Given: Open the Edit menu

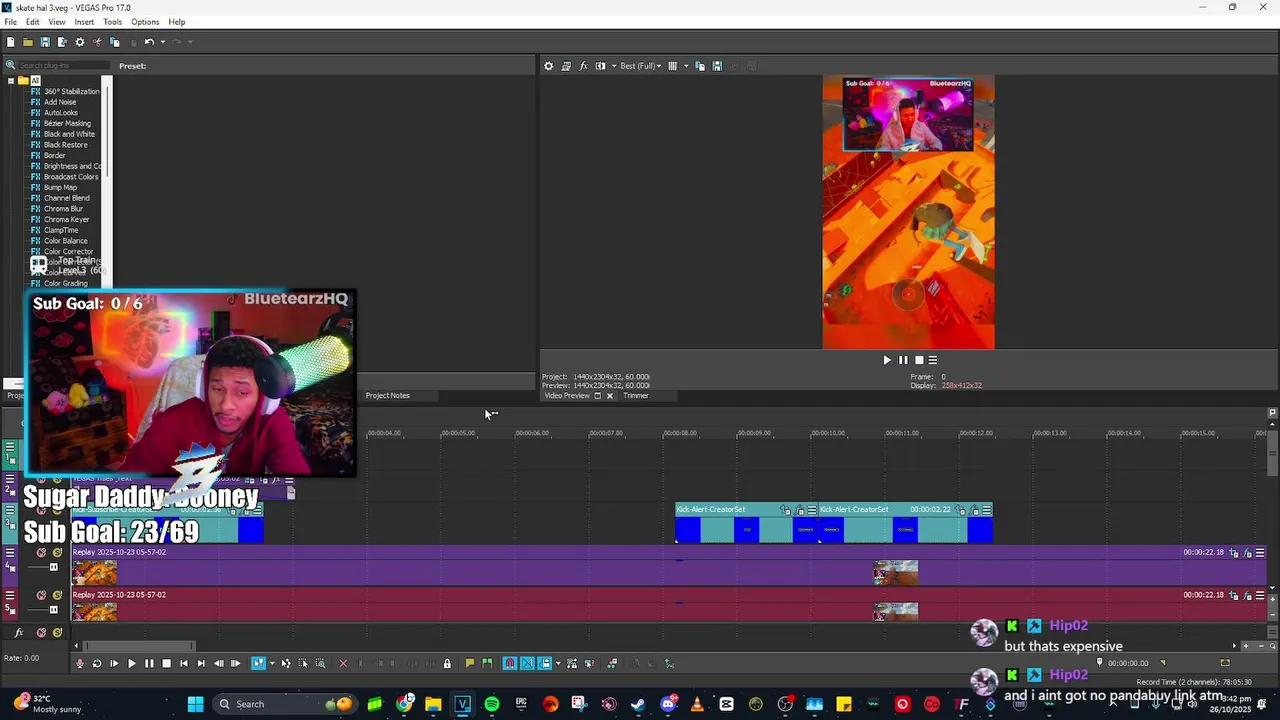Looking at the screenshot, I should click(x=33, y=22).
